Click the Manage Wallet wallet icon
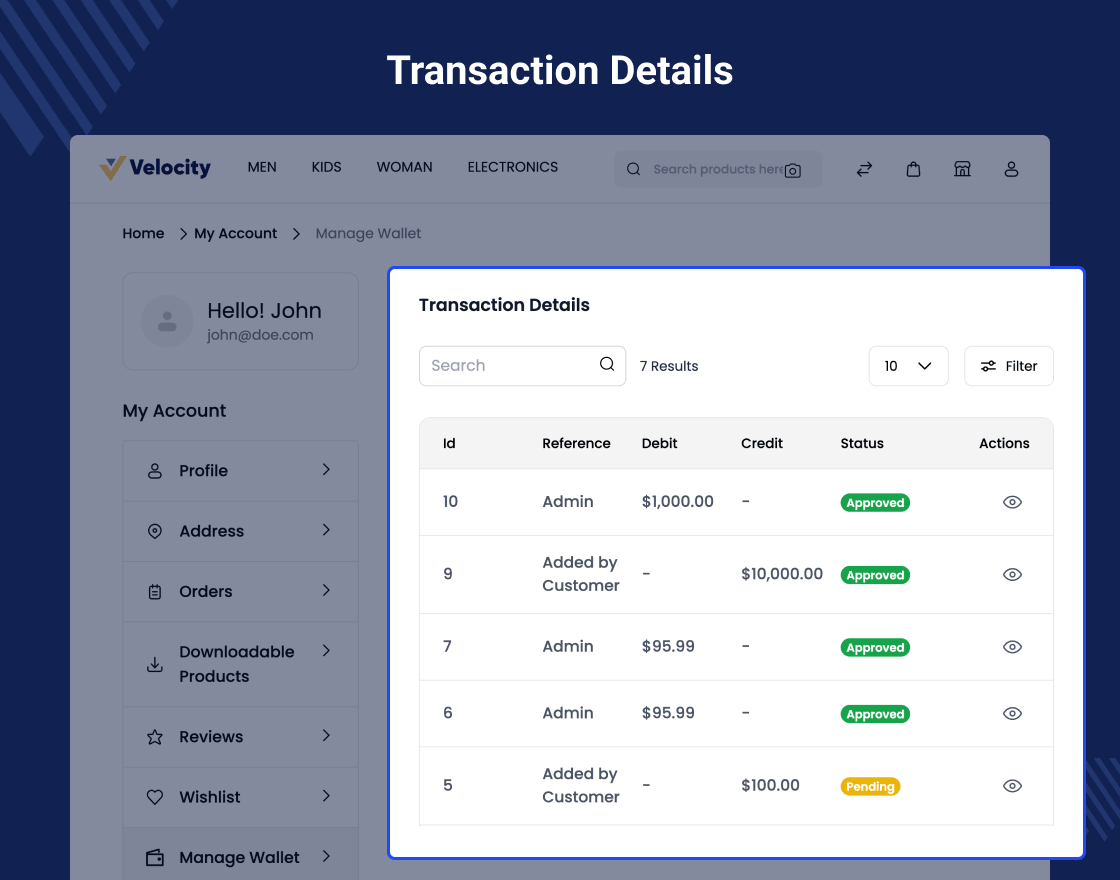The width and height of the screenshot is (1120, 880). 154,857
